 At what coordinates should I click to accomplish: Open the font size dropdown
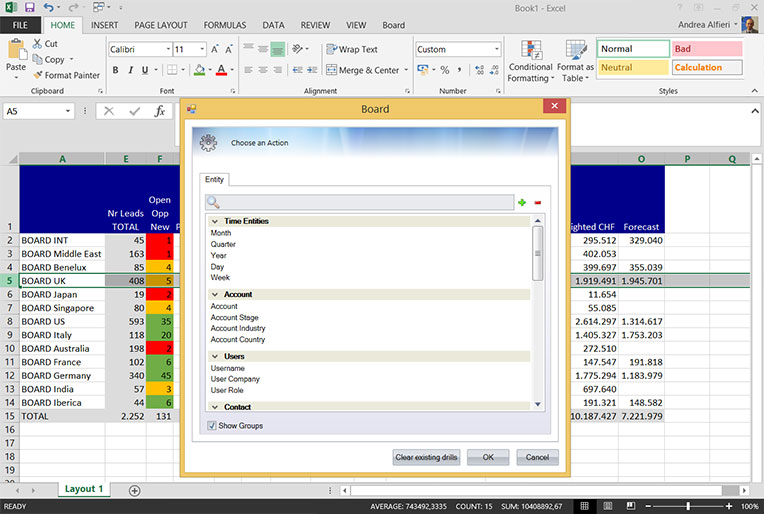202,49
